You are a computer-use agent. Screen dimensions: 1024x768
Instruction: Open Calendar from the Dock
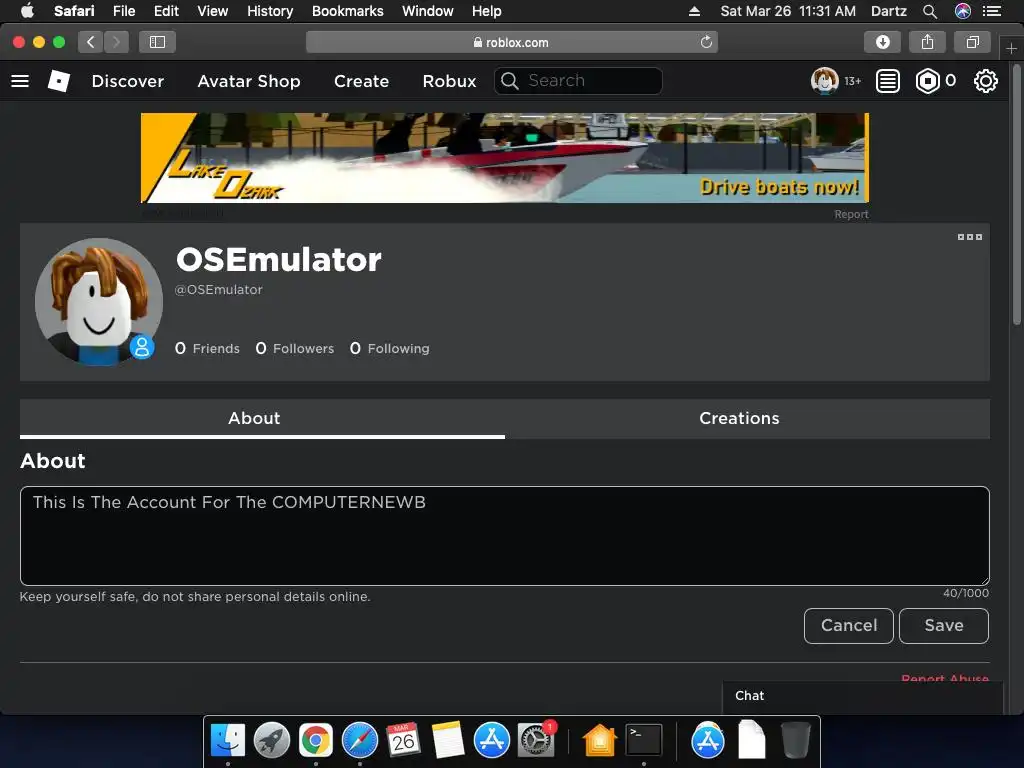[x=403, y=740]
